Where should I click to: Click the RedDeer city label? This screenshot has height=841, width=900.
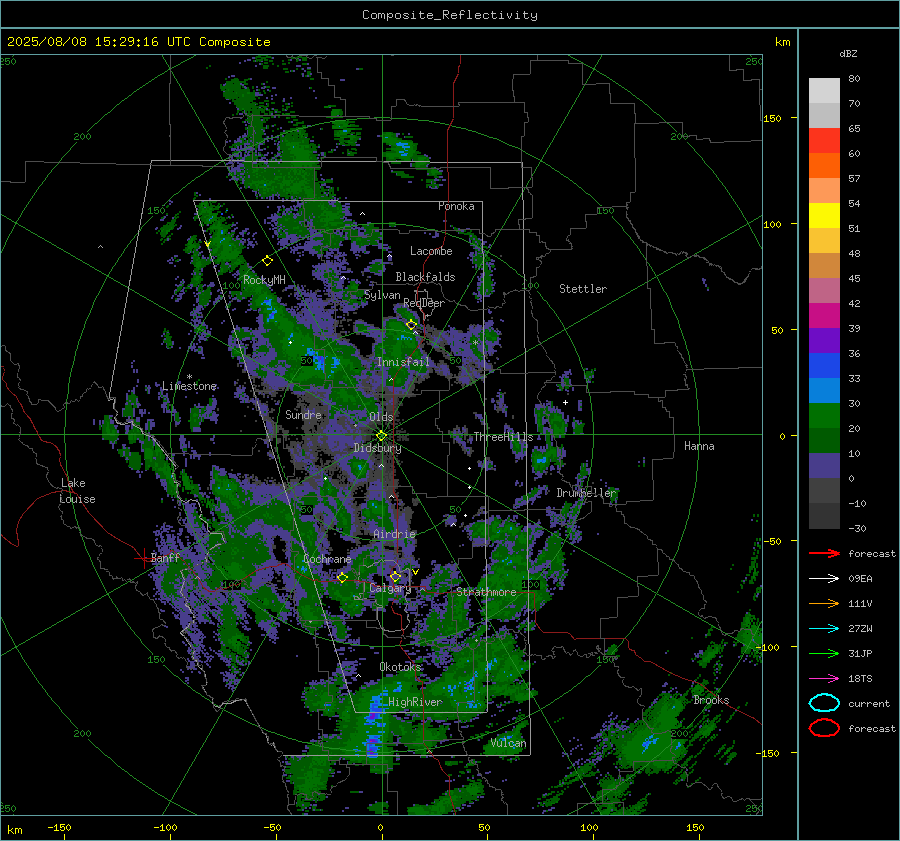click(424, 303)
